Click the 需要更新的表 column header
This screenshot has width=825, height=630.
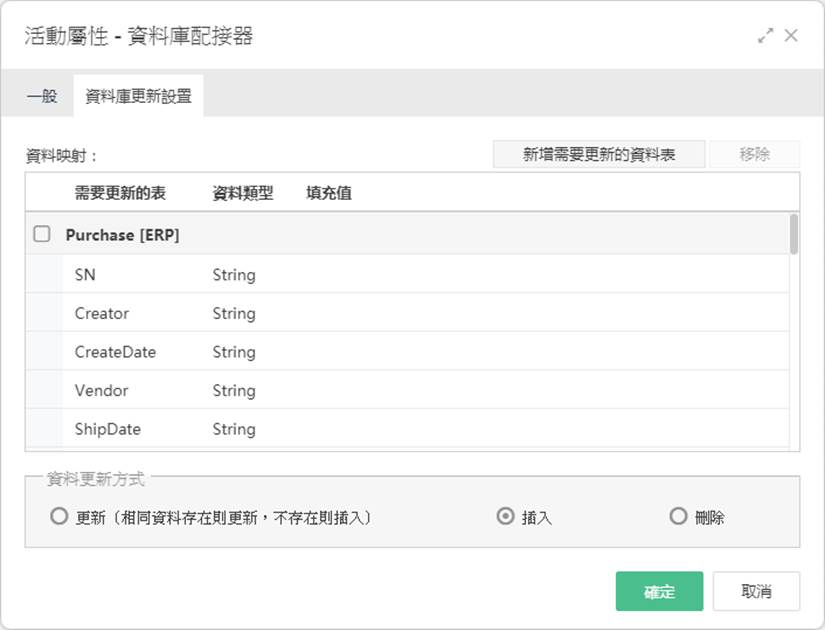pos(120,193)
